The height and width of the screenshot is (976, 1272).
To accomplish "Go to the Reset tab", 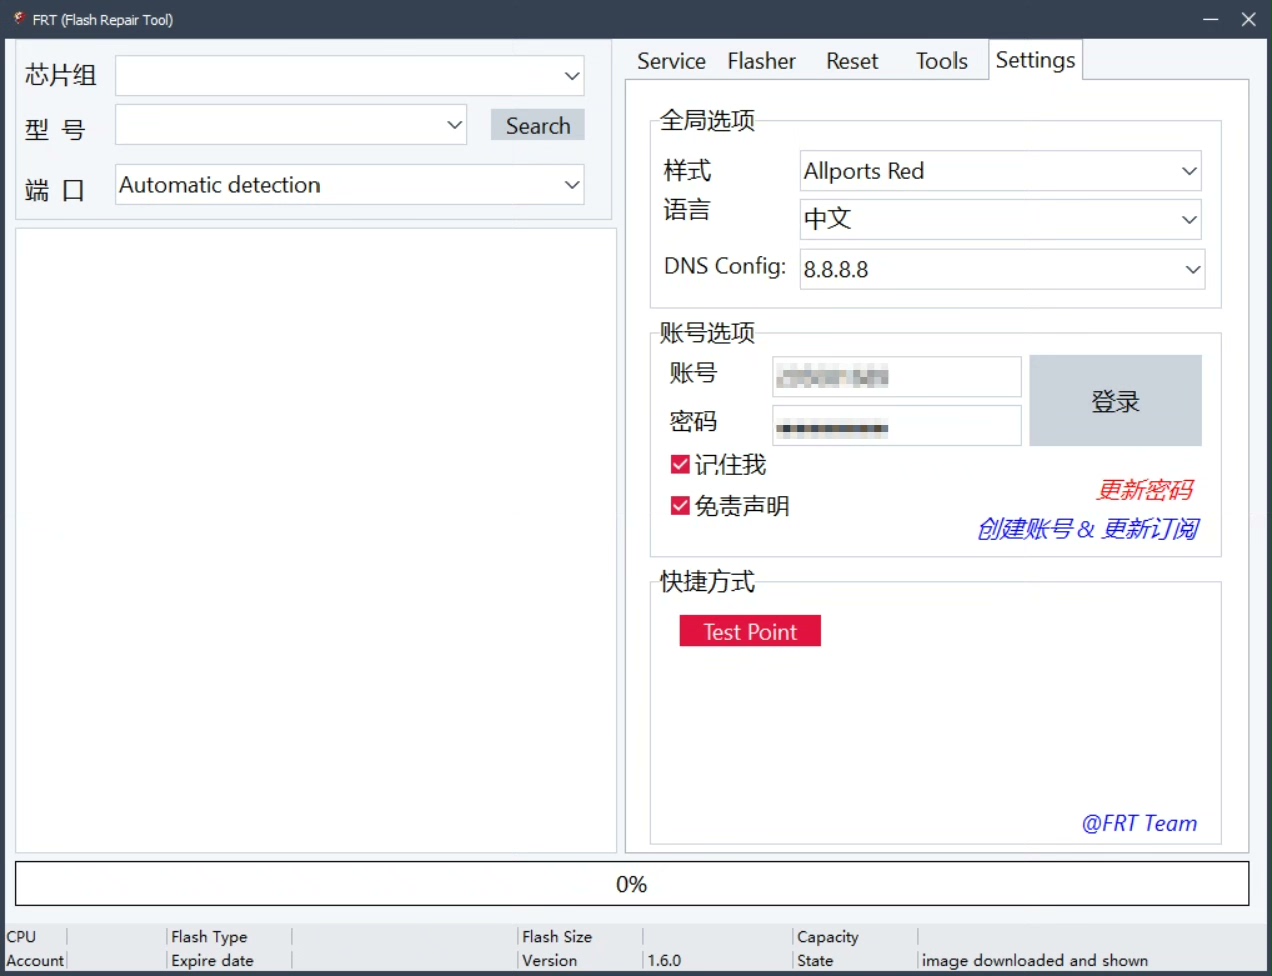I will click(852, 61).
